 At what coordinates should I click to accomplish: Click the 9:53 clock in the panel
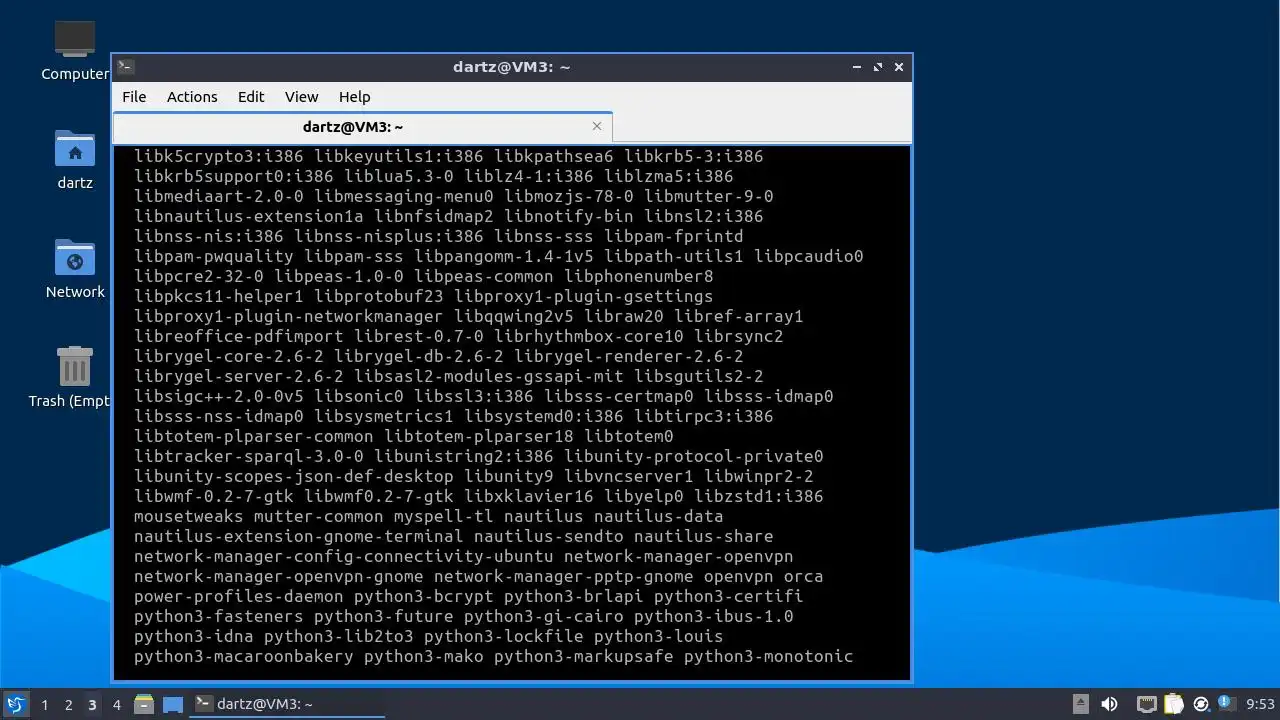(1261, 704)
